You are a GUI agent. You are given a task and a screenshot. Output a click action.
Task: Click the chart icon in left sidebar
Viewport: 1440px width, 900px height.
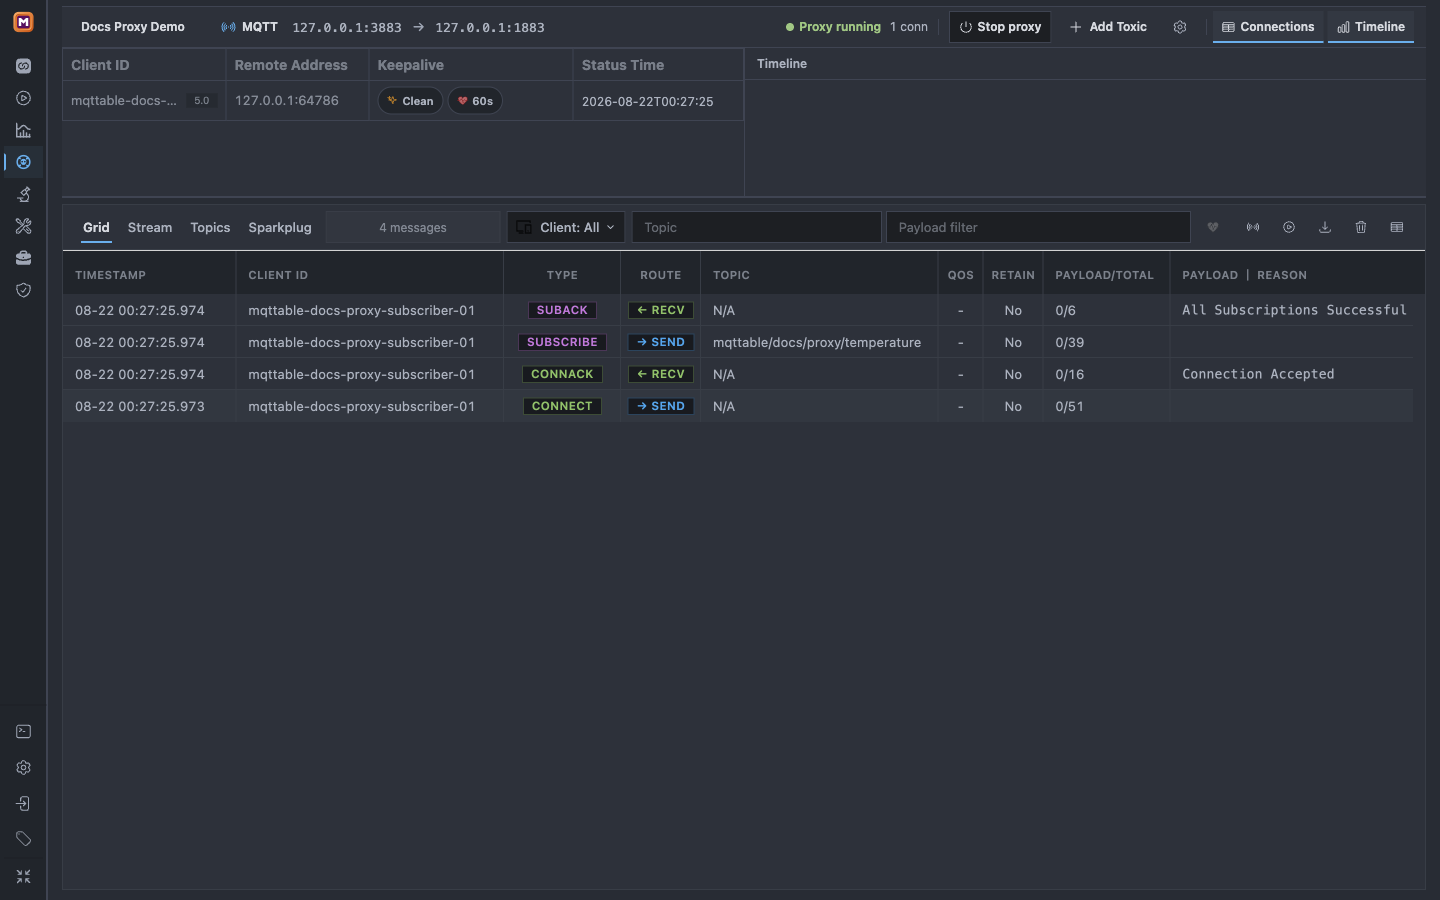click(x=23, y=130)
